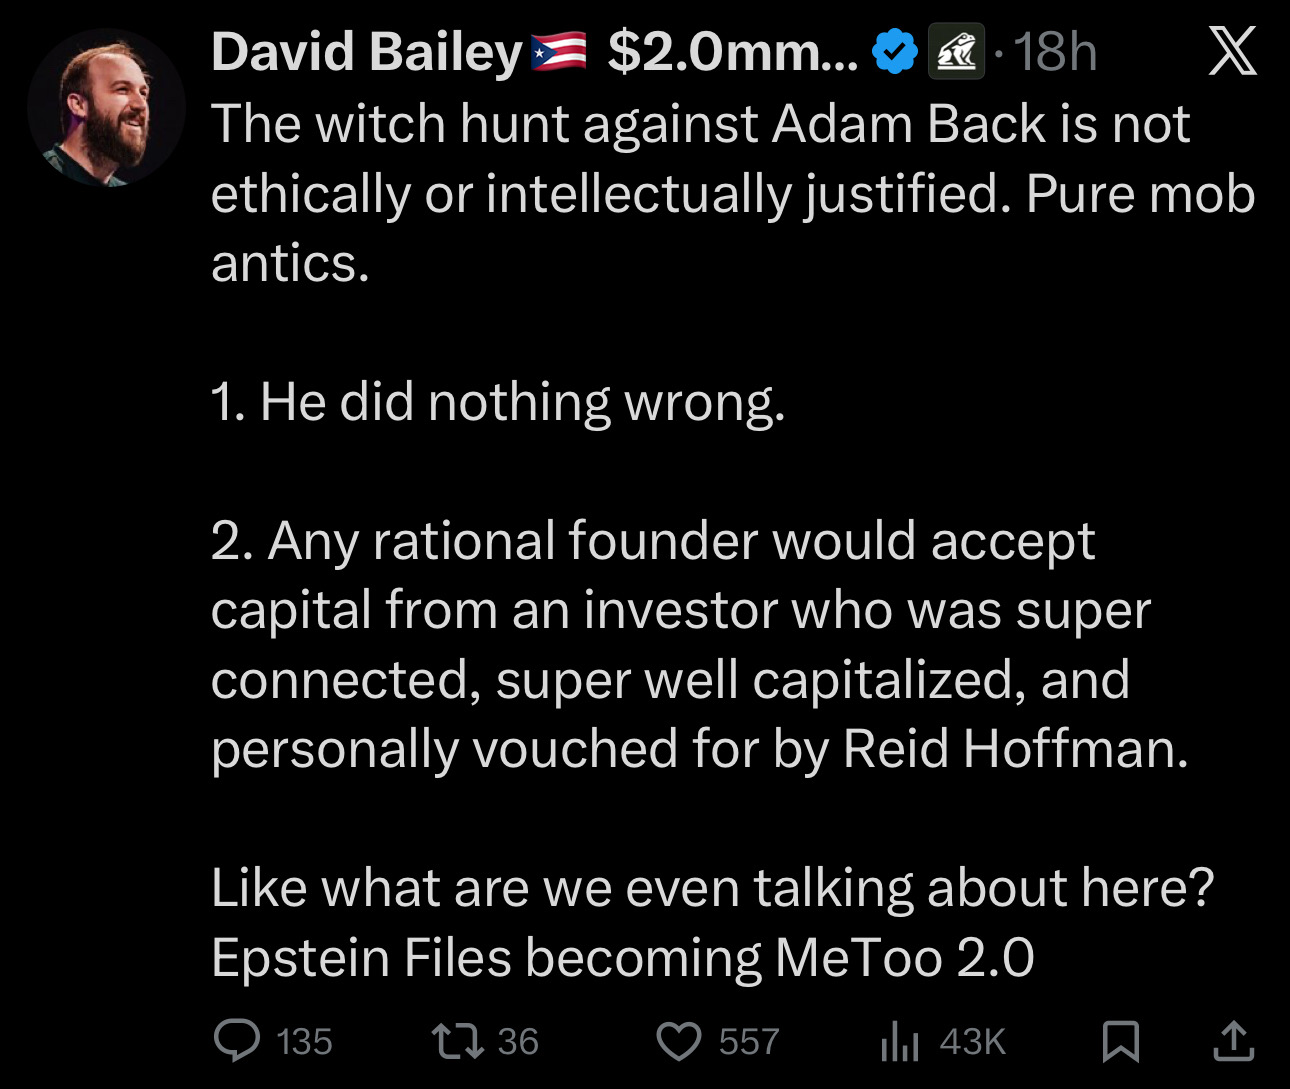The image size is (1290, 1089).
Task: Click the David Bailey display name
Action: 366,52
